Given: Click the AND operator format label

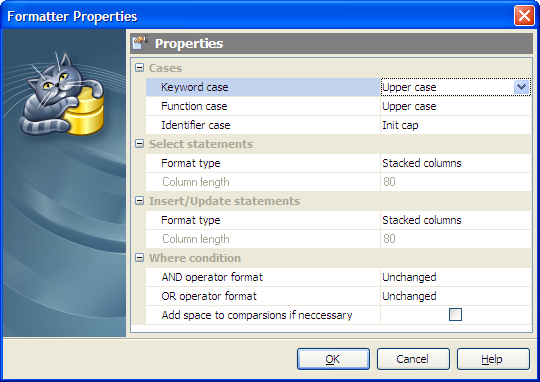Looking at the screenshot, I should tap(212, 277).
